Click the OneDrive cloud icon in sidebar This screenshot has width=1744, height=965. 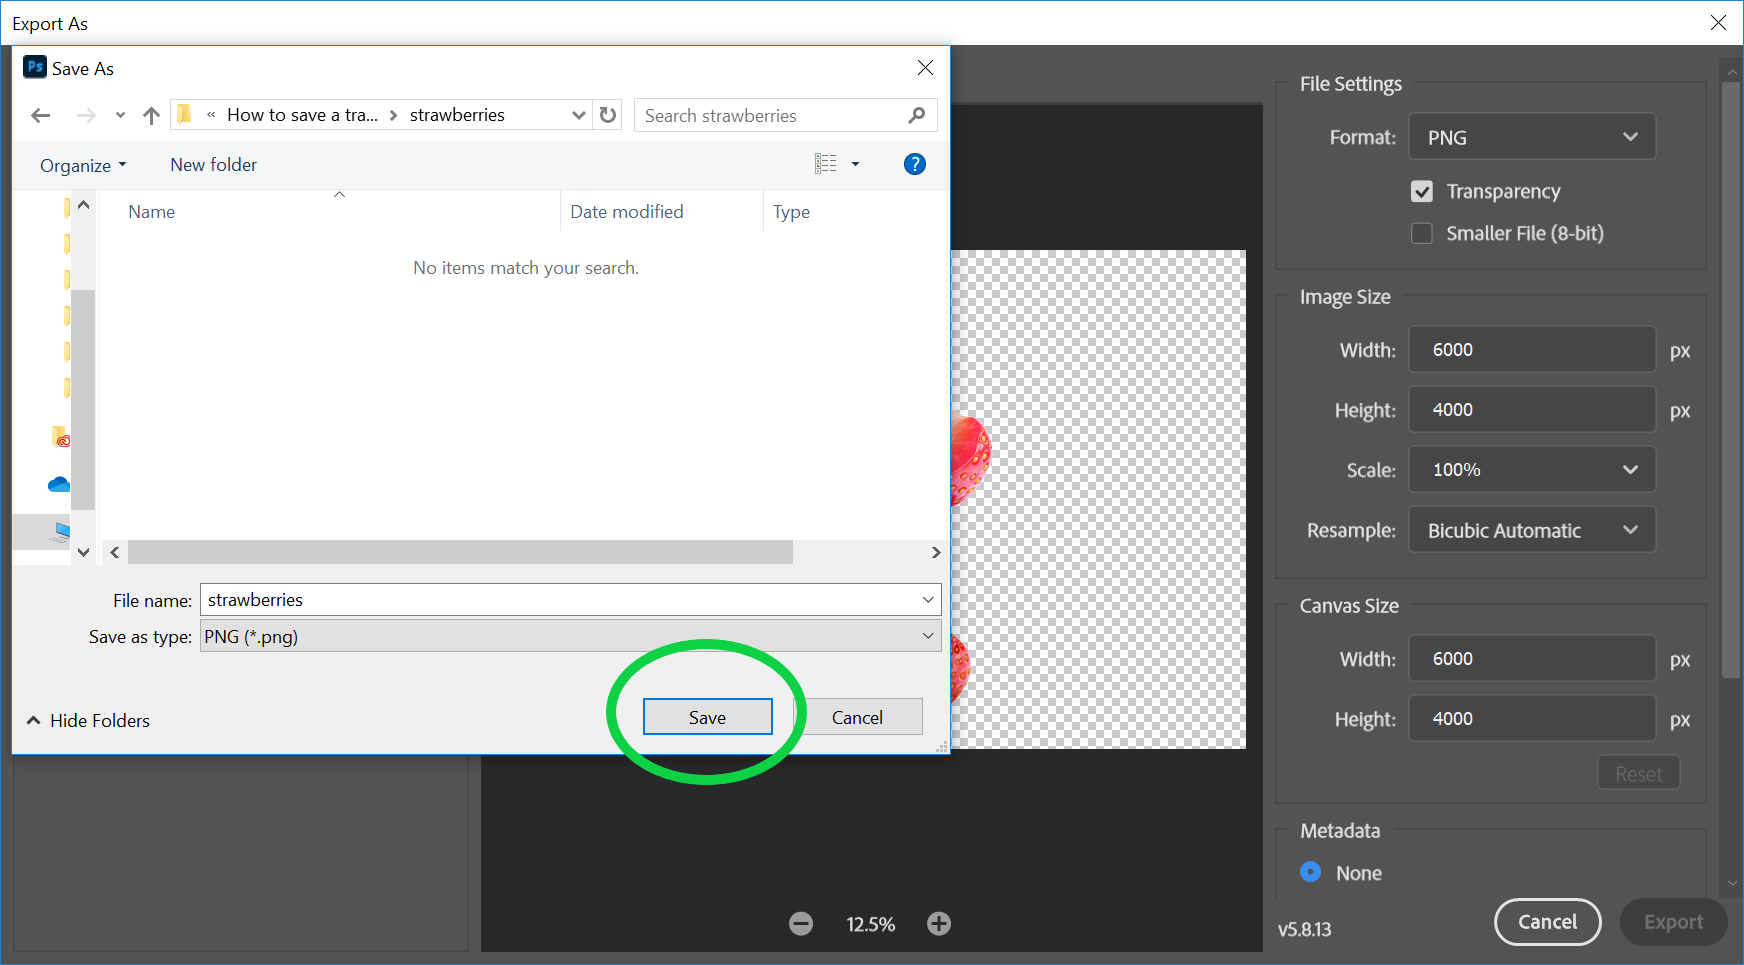point(59,485)
